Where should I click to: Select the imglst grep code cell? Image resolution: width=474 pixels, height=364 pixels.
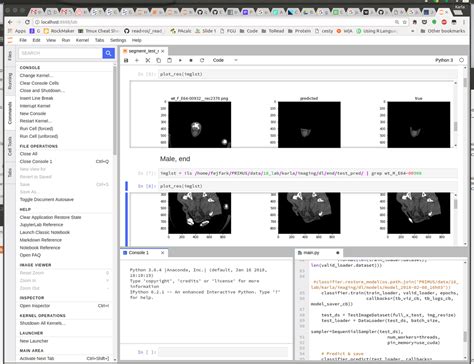point(308,173)
